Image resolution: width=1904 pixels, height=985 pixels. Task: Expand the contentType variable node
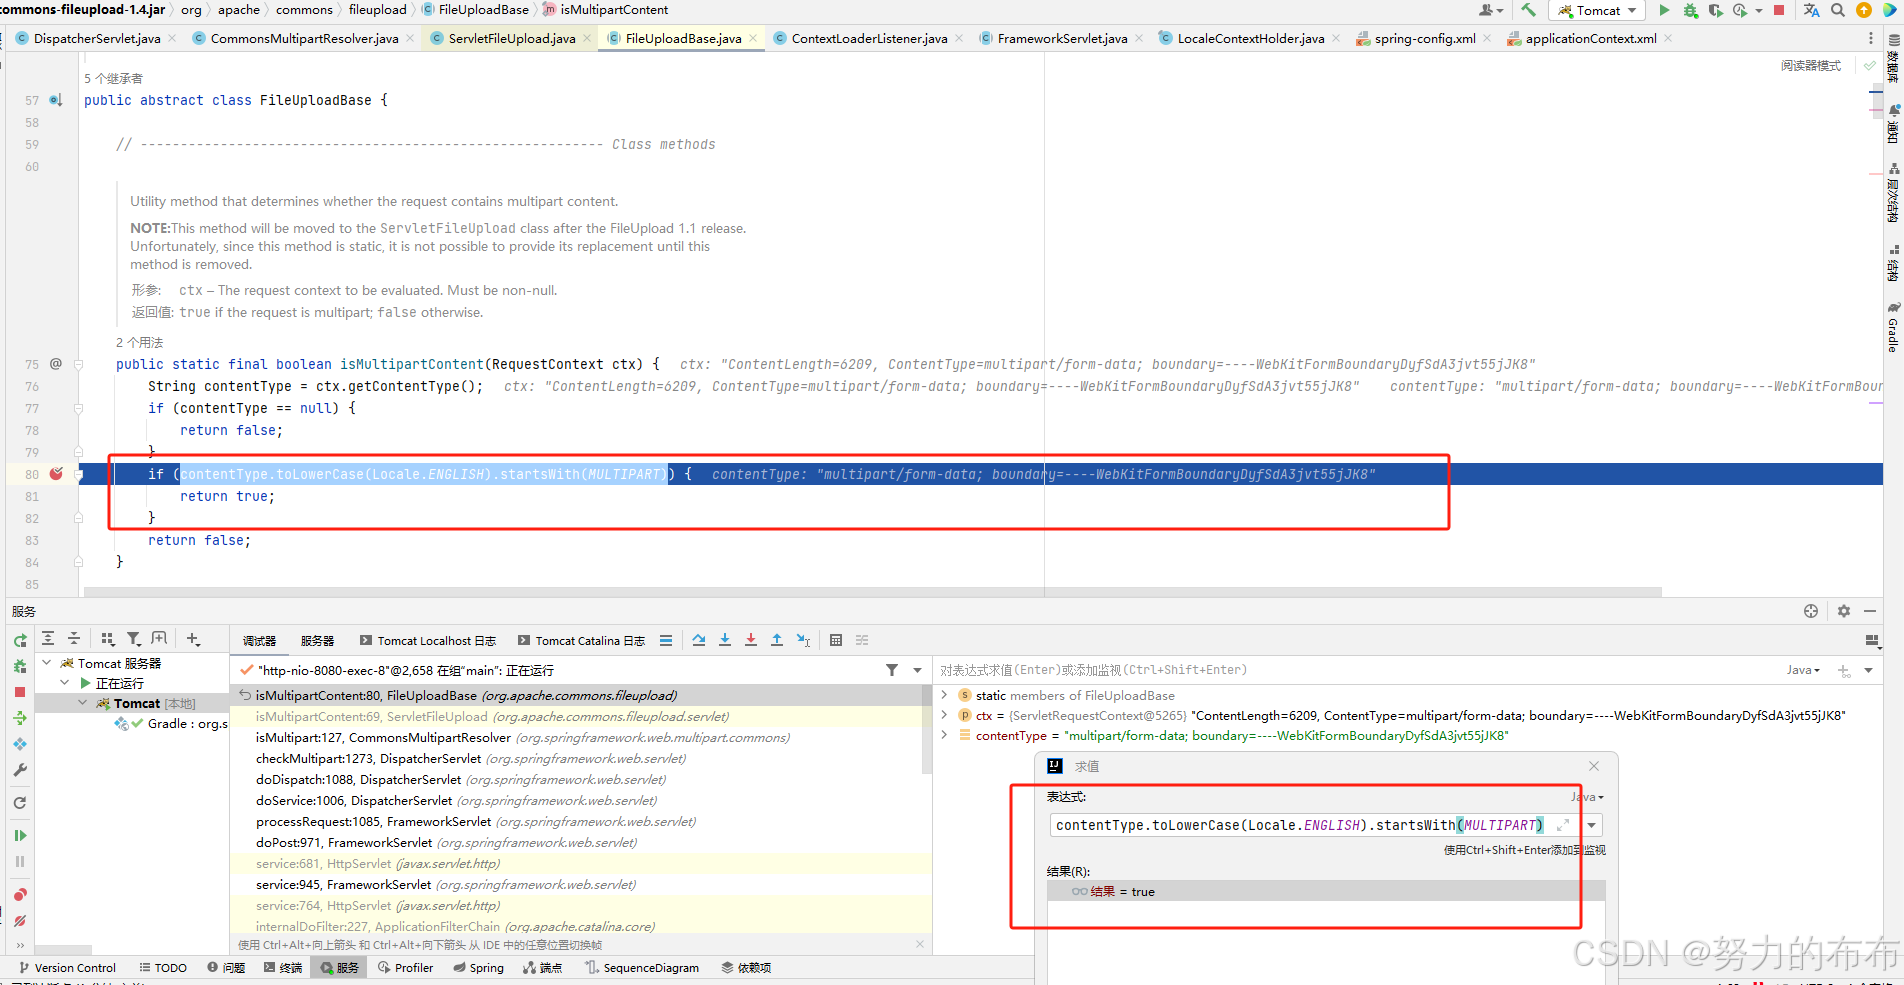click(944, 735)
